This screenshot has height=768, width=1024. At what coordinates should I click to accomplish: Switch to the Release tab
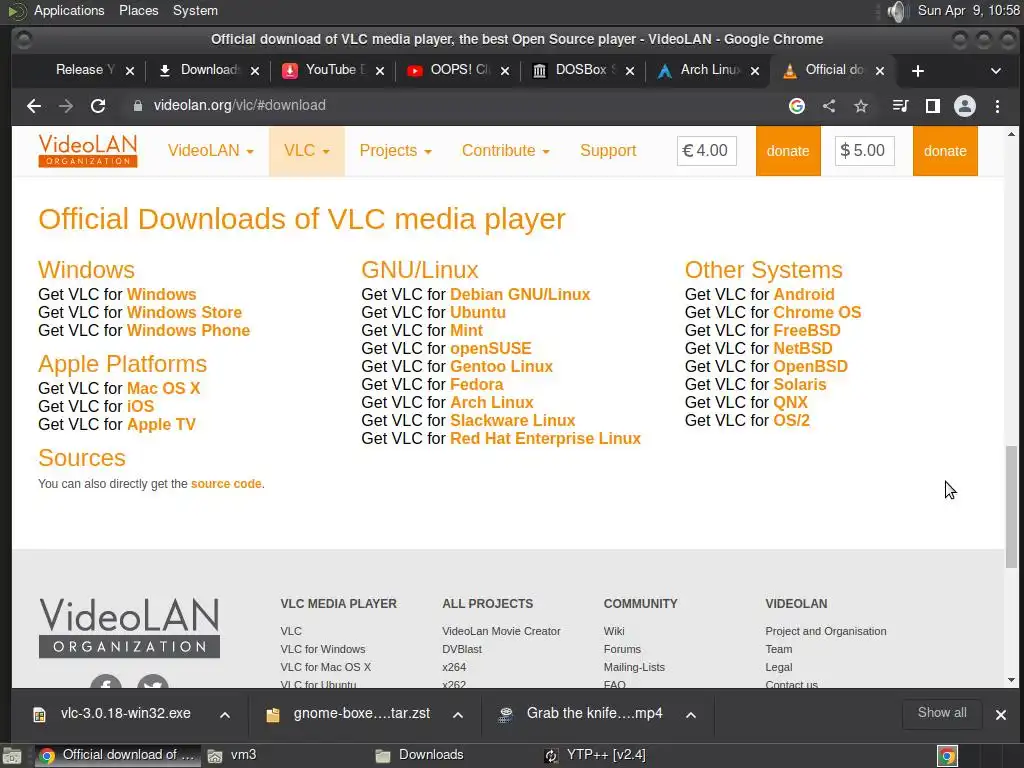click(84, 70)
